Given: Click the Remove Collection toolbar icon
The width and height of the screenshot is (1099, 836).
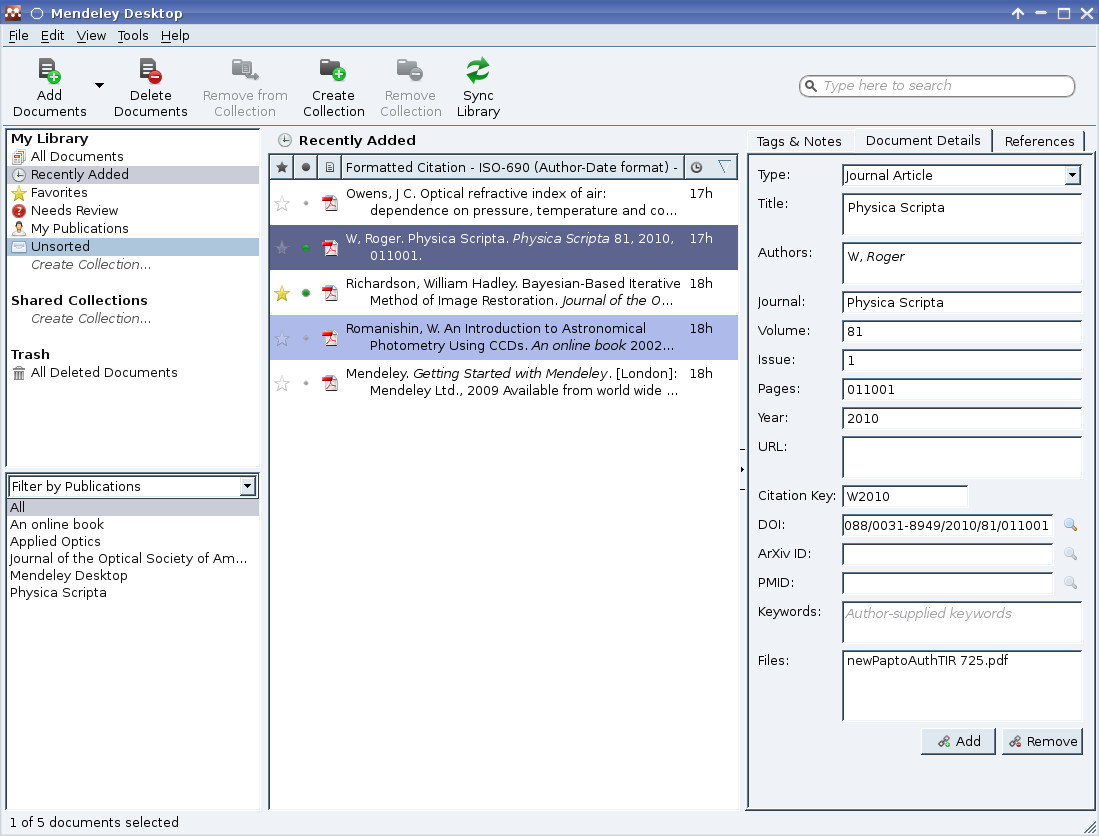Looking at the screenshot, I should tap(410, 70).
